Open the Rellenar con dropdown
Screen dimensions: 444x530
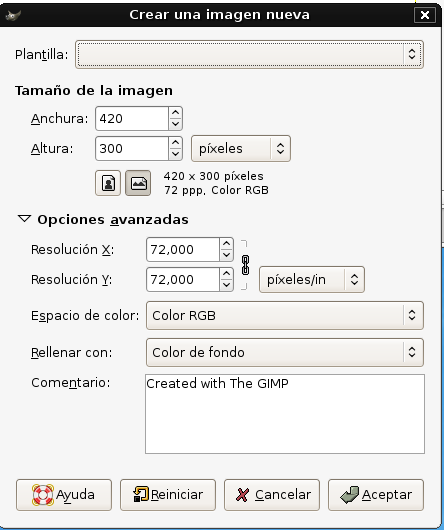(285, 352)
